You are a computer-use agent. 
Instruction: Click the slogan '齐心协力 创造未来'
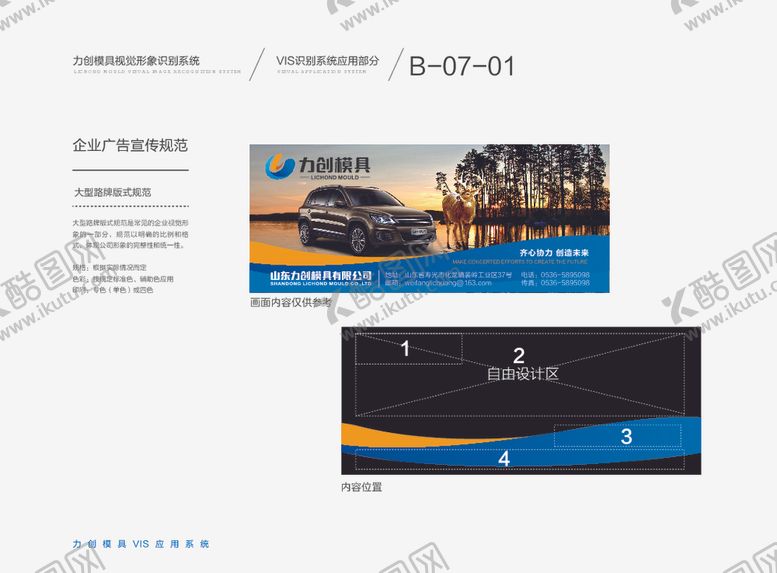coord(554,253)
